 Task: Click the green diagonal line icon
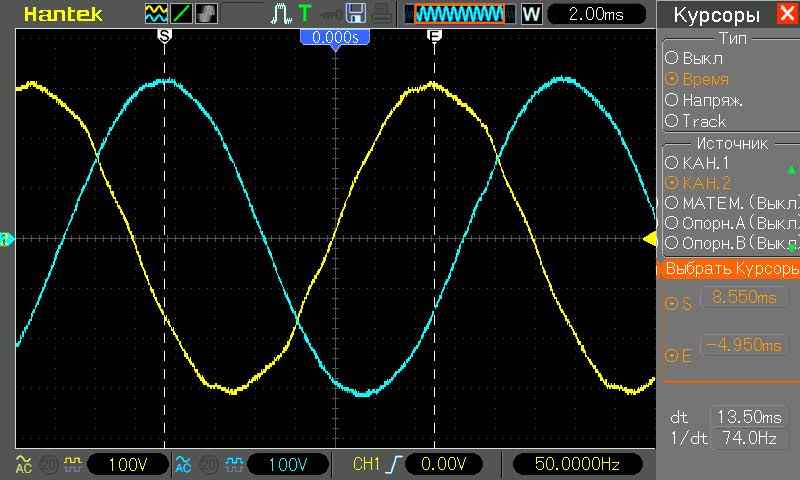click(x=183, y=14)
